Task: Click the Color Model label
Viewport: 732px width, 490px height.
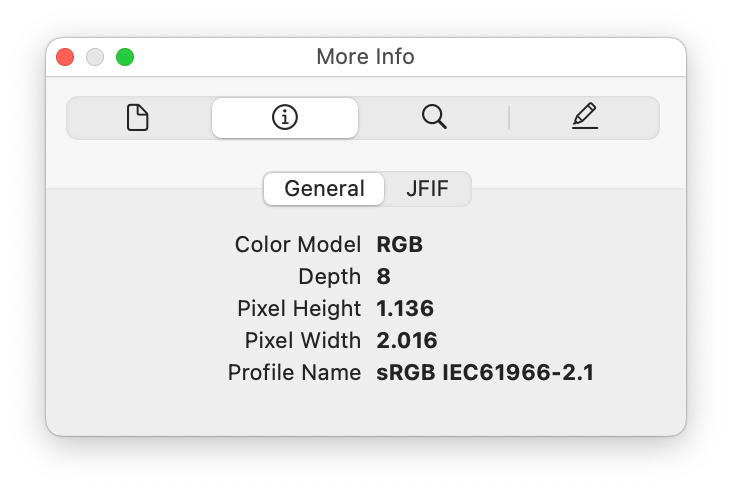Action: (298, 245)
